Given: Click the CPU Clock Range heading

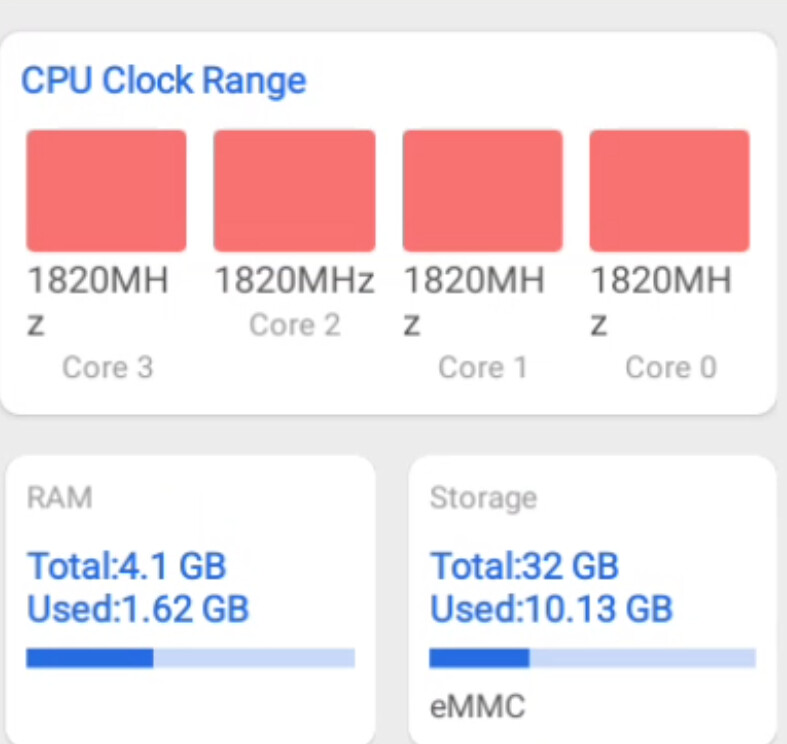Looking at the screenshot, I should 164,80.
